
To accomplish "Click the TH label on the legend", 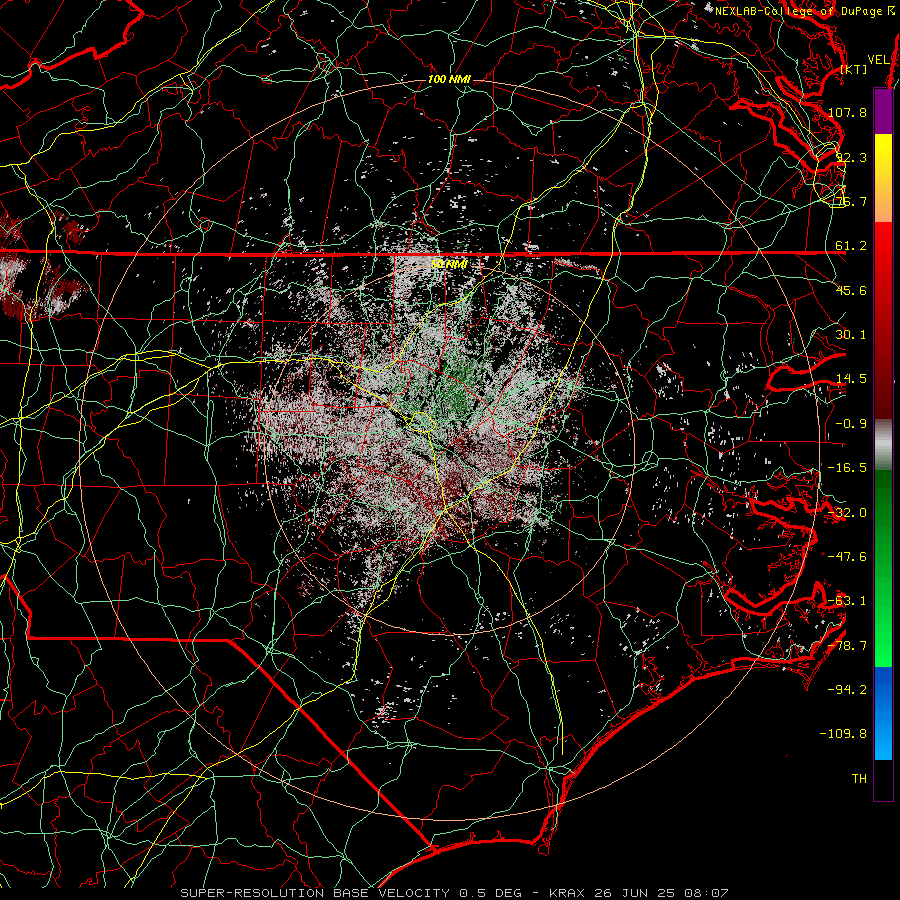I will pyautogui.click(x=859, y=779).
